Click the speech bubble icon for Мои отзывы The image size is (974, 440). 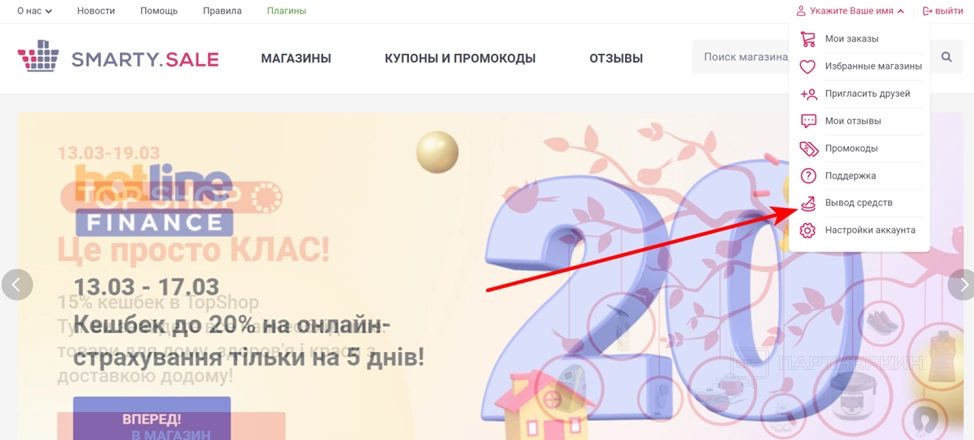click(x=808, y=121)
